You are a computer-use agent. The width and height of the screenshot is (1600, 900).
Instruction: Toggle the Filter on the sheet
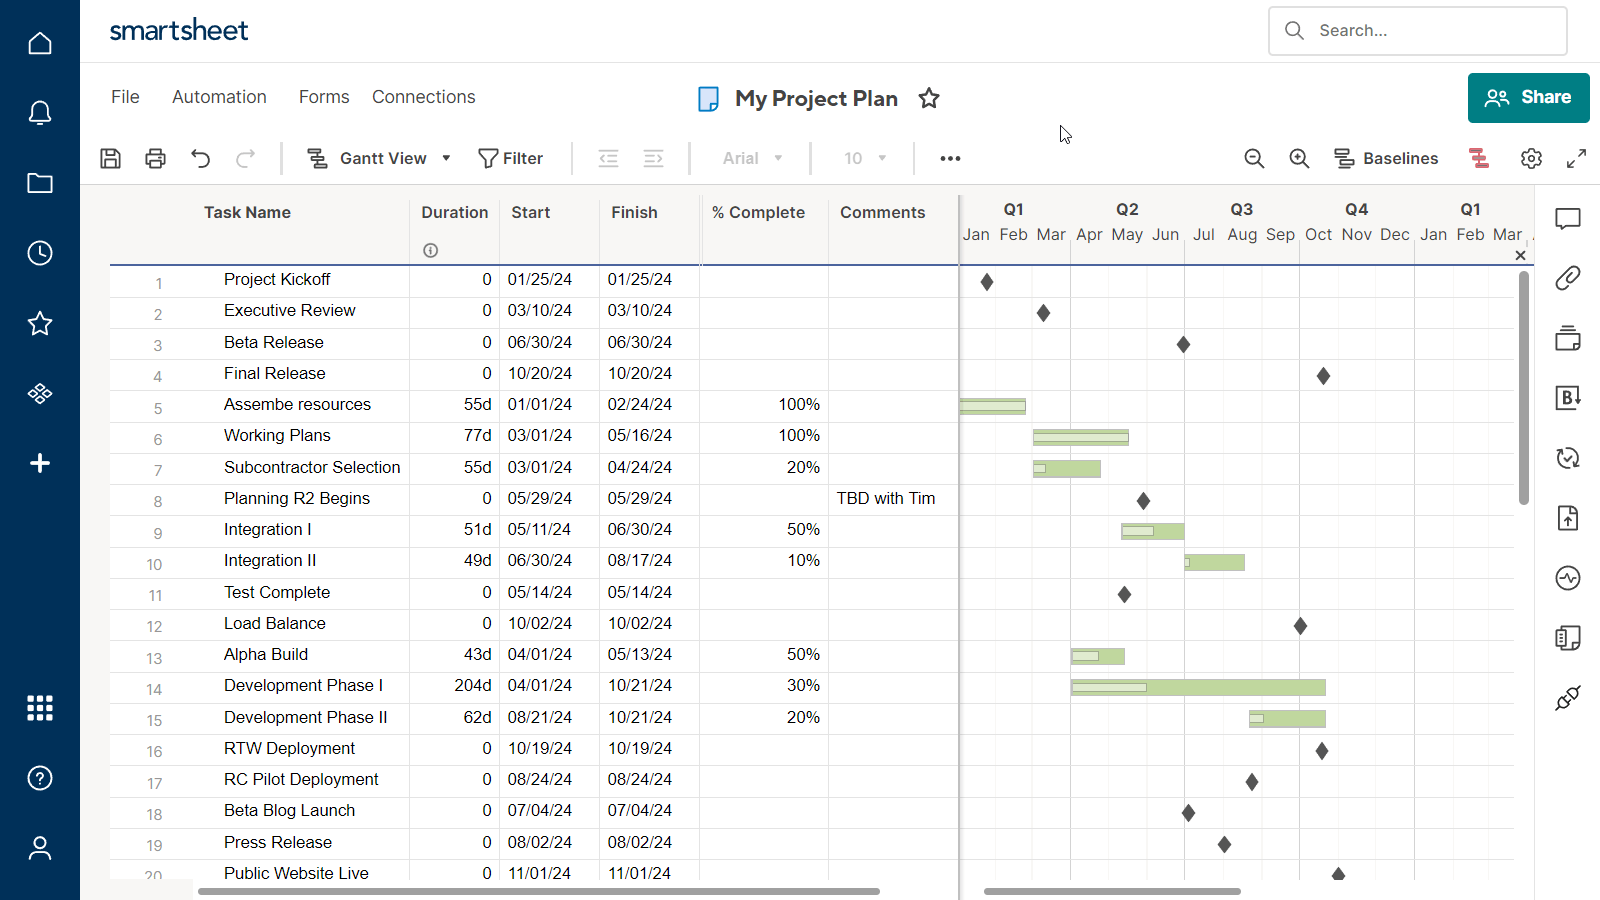[x=511, y=158]
